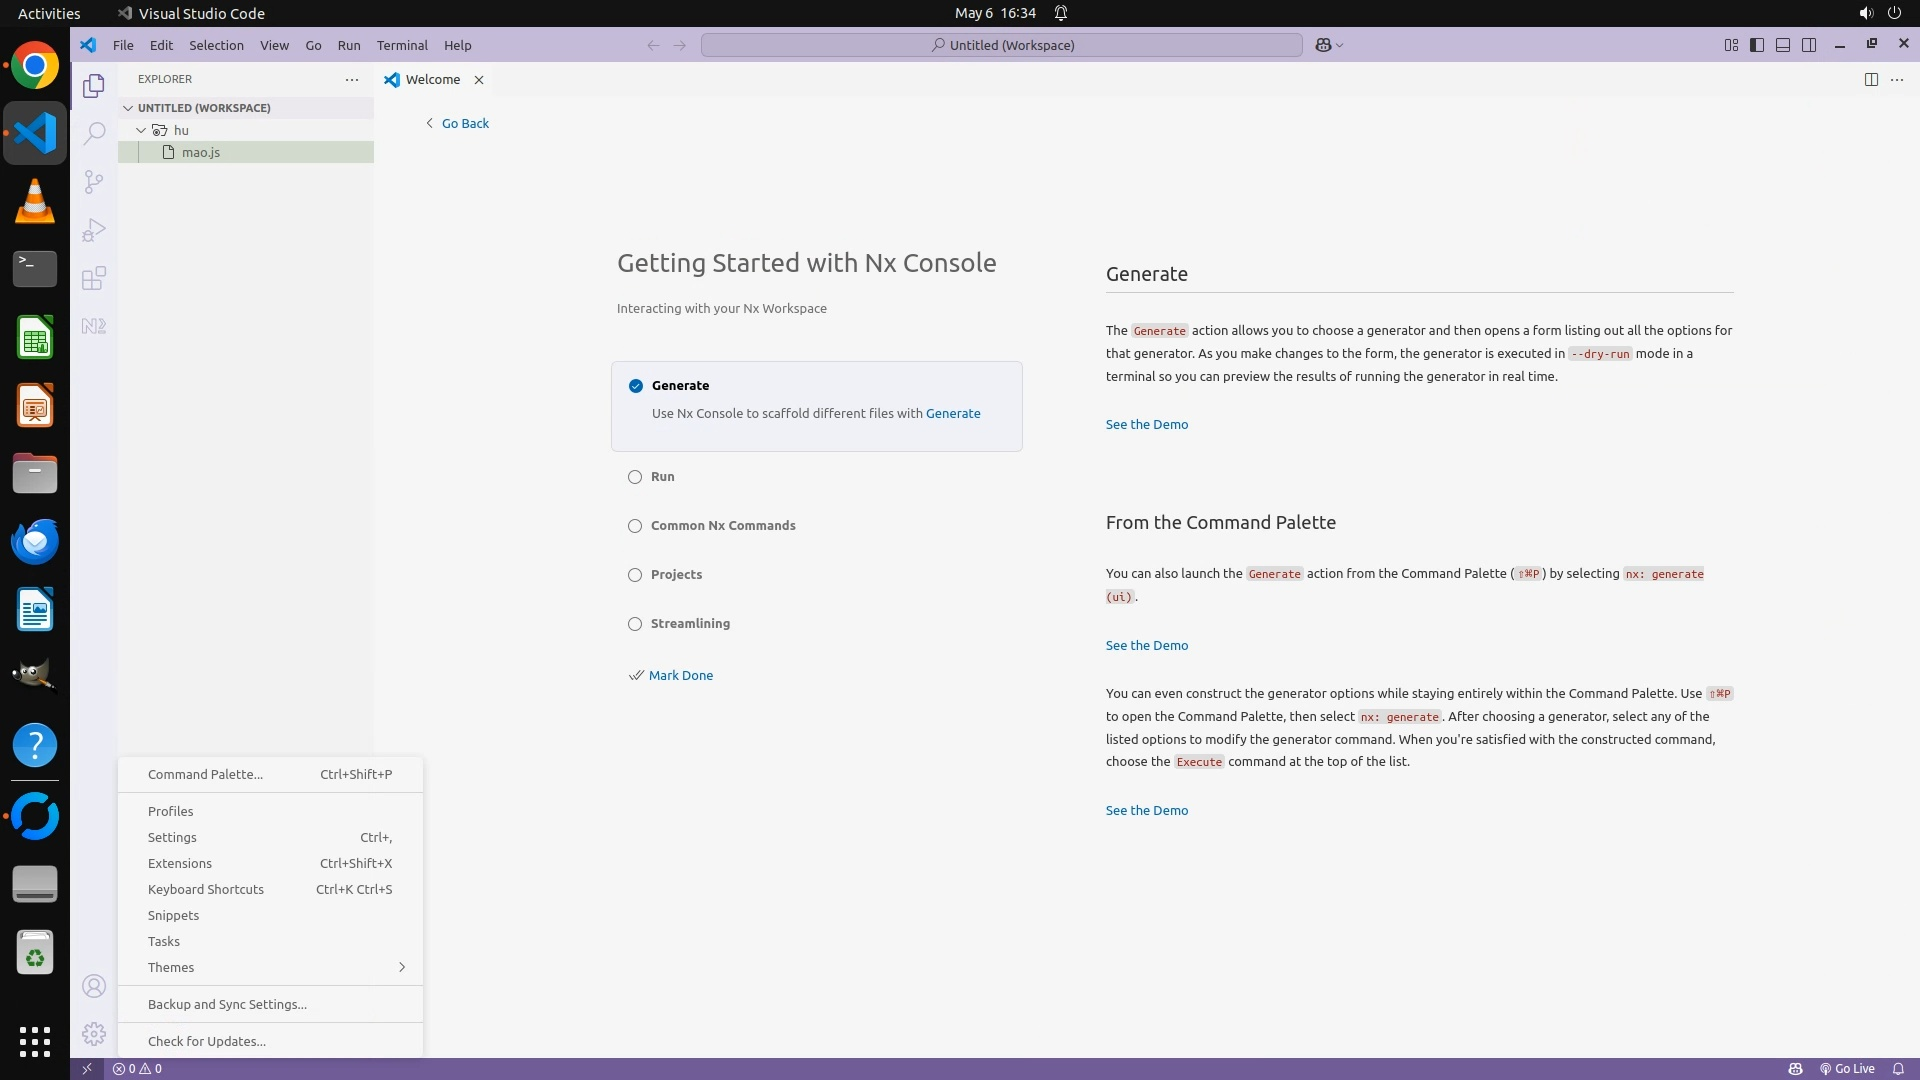Open Nx Console sidebar icon
The image size is (1920, 1080).
[94, 326]
